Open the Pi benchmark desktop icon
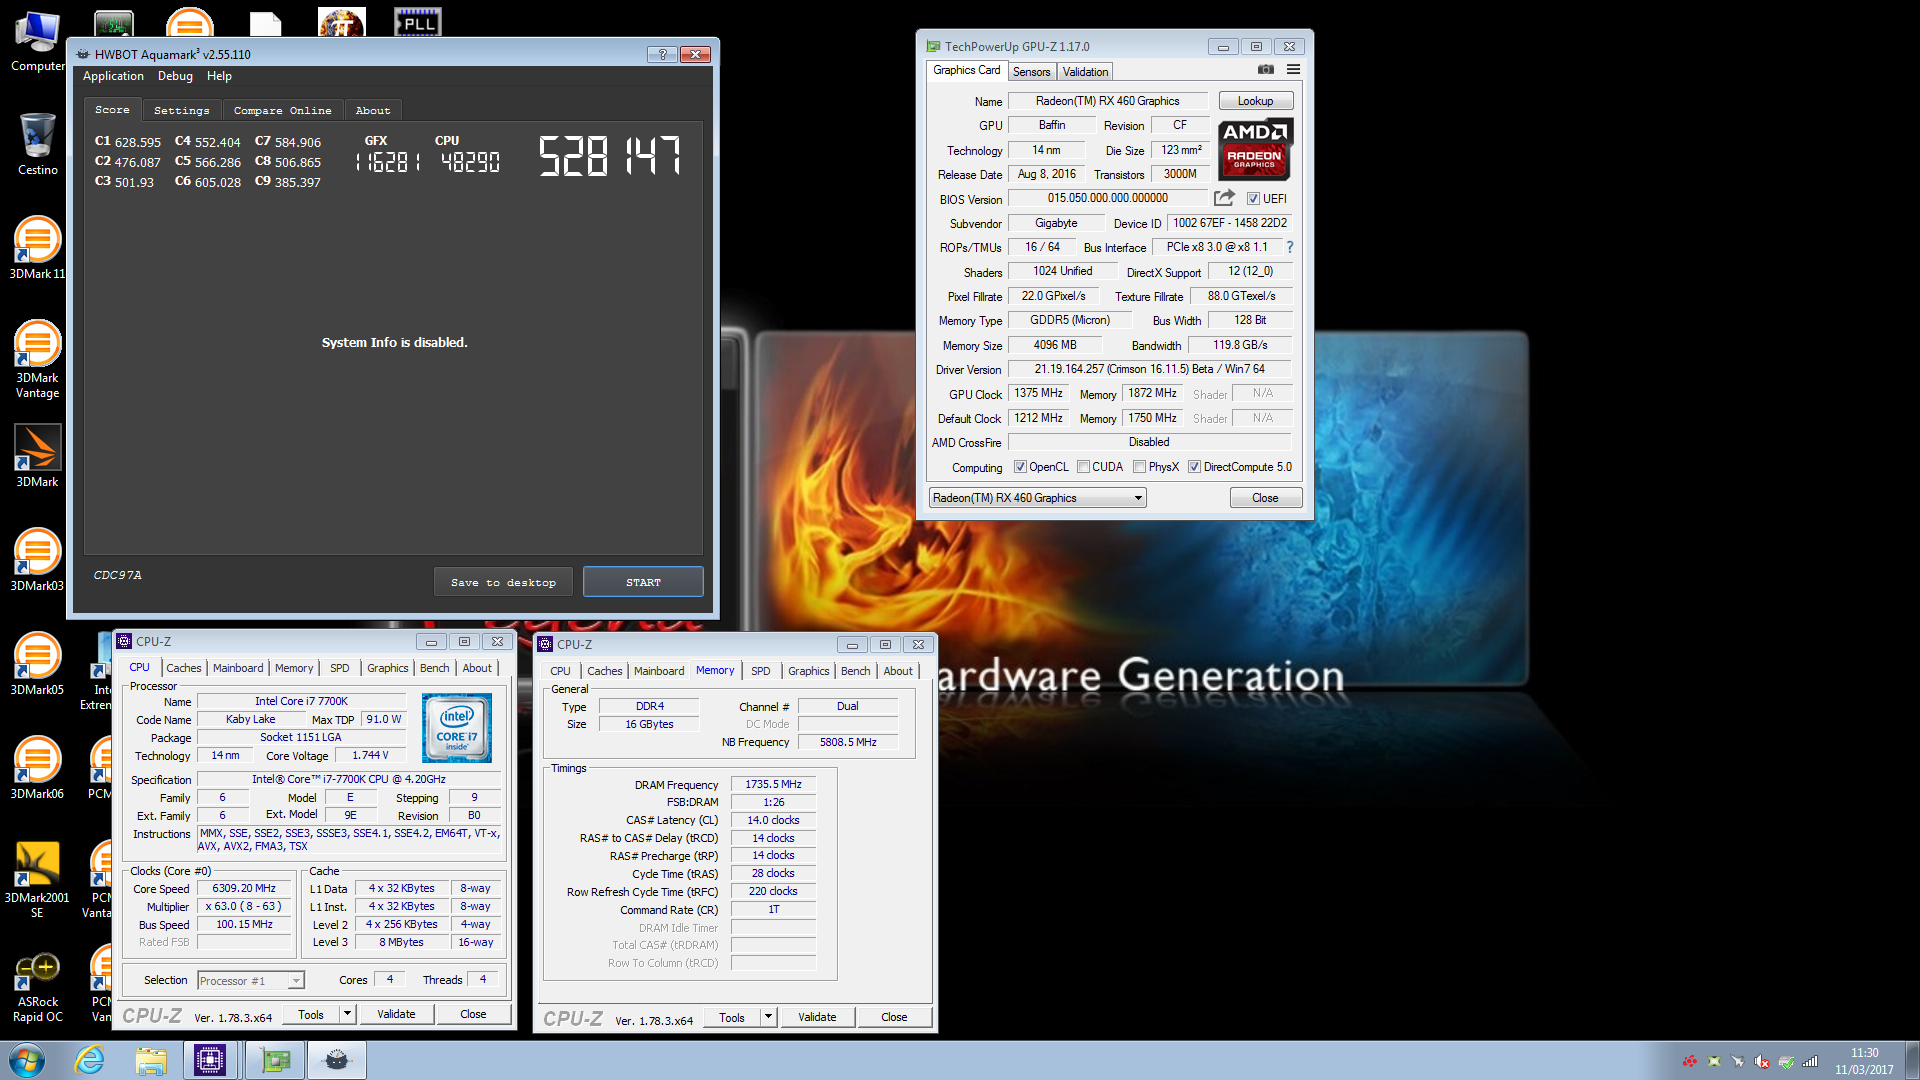The width and height of the screenshot is (1920, 1080). (342, 20)
